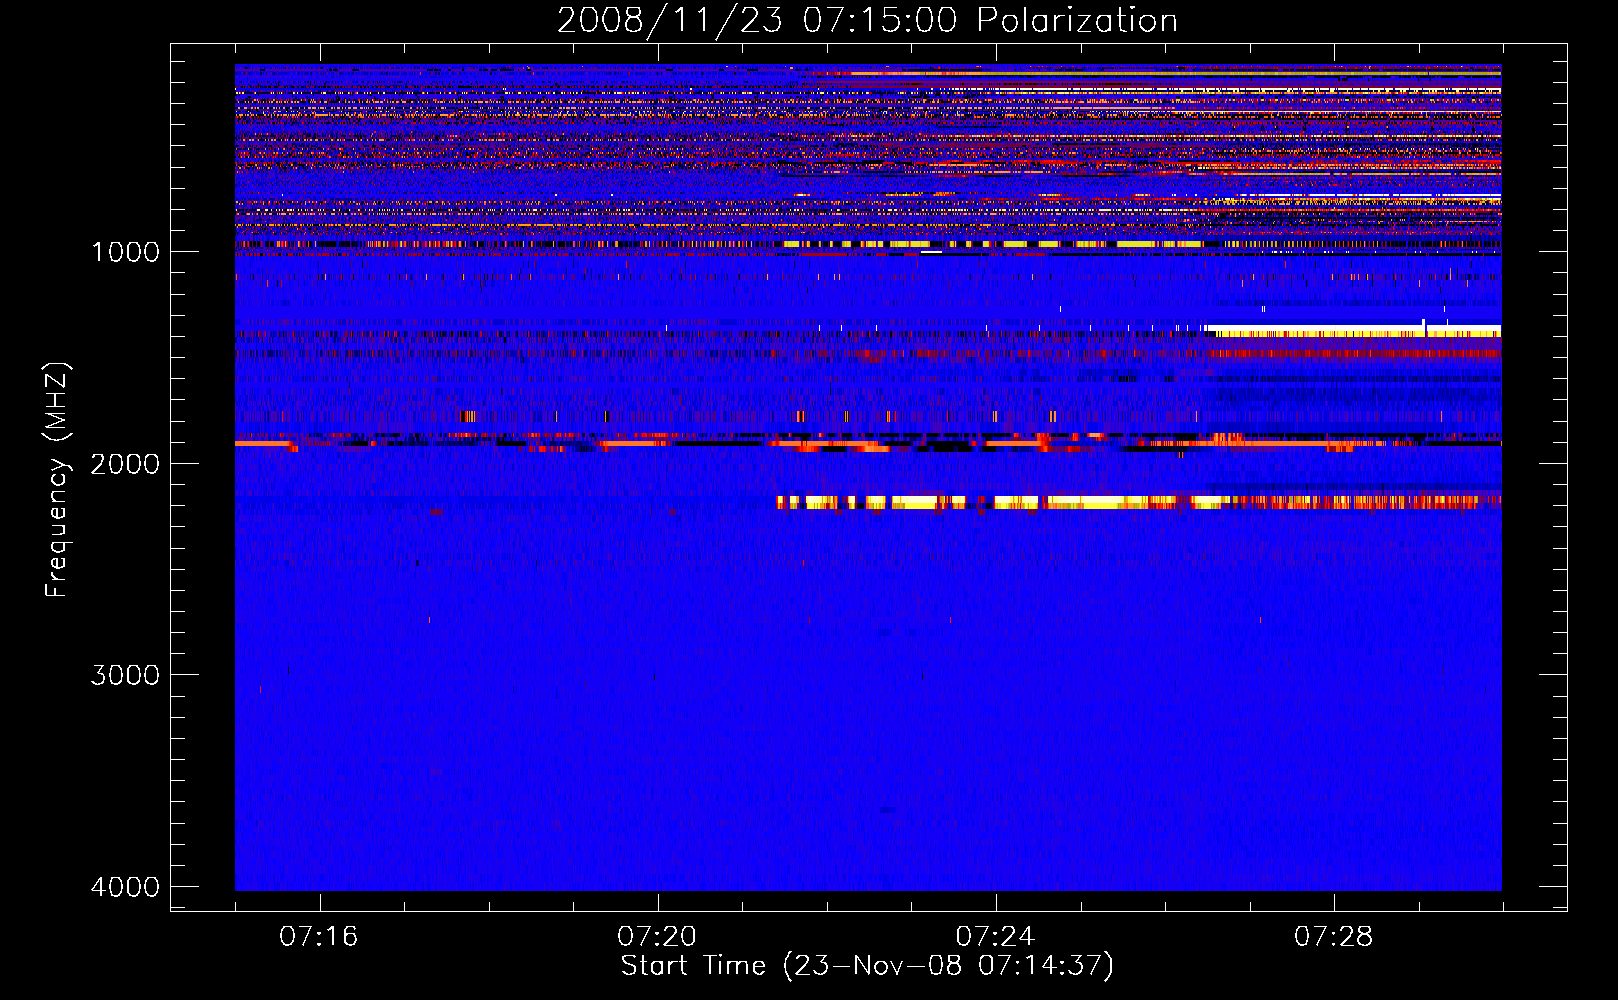Click the 07:28 time tick label
The image size is (1618, 1000).
[1333, 937]
